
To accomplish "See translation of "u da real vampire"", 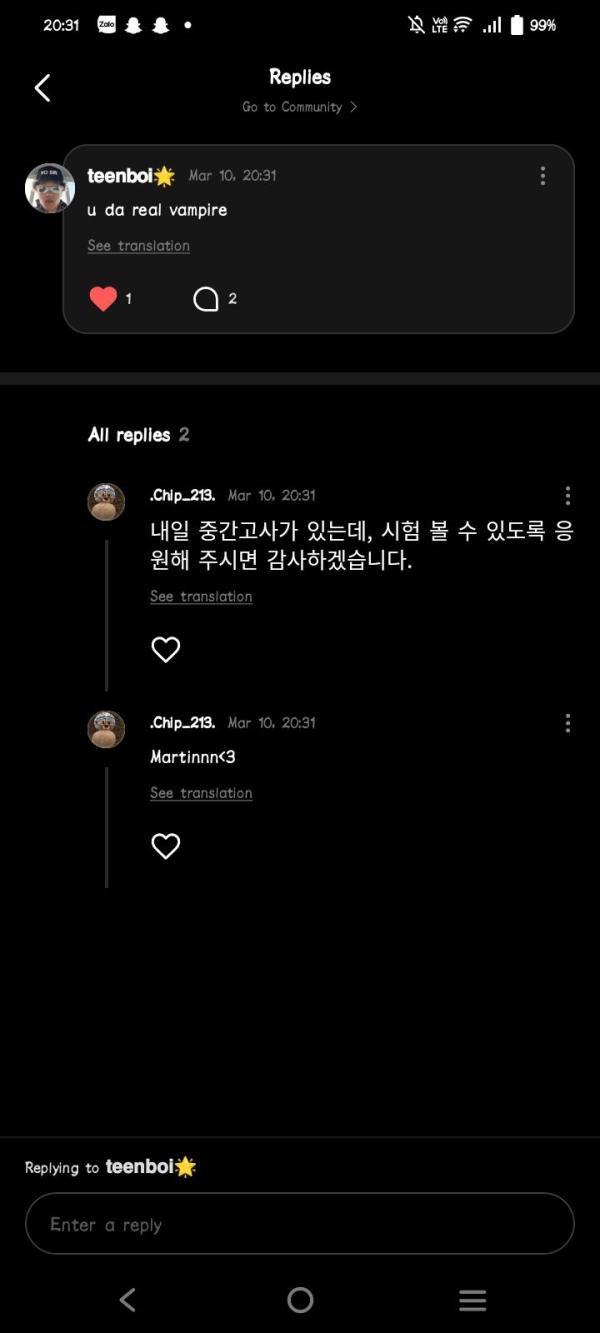I will (x=138, y=246).
